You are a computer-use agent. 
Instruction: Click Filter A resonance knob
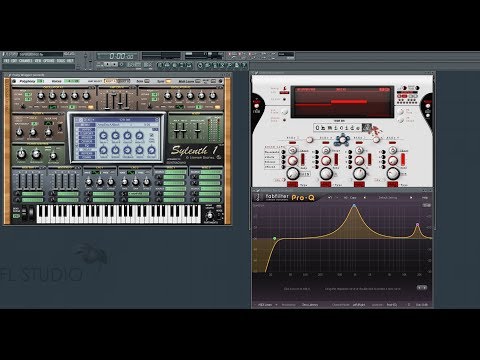click(33, 133)
